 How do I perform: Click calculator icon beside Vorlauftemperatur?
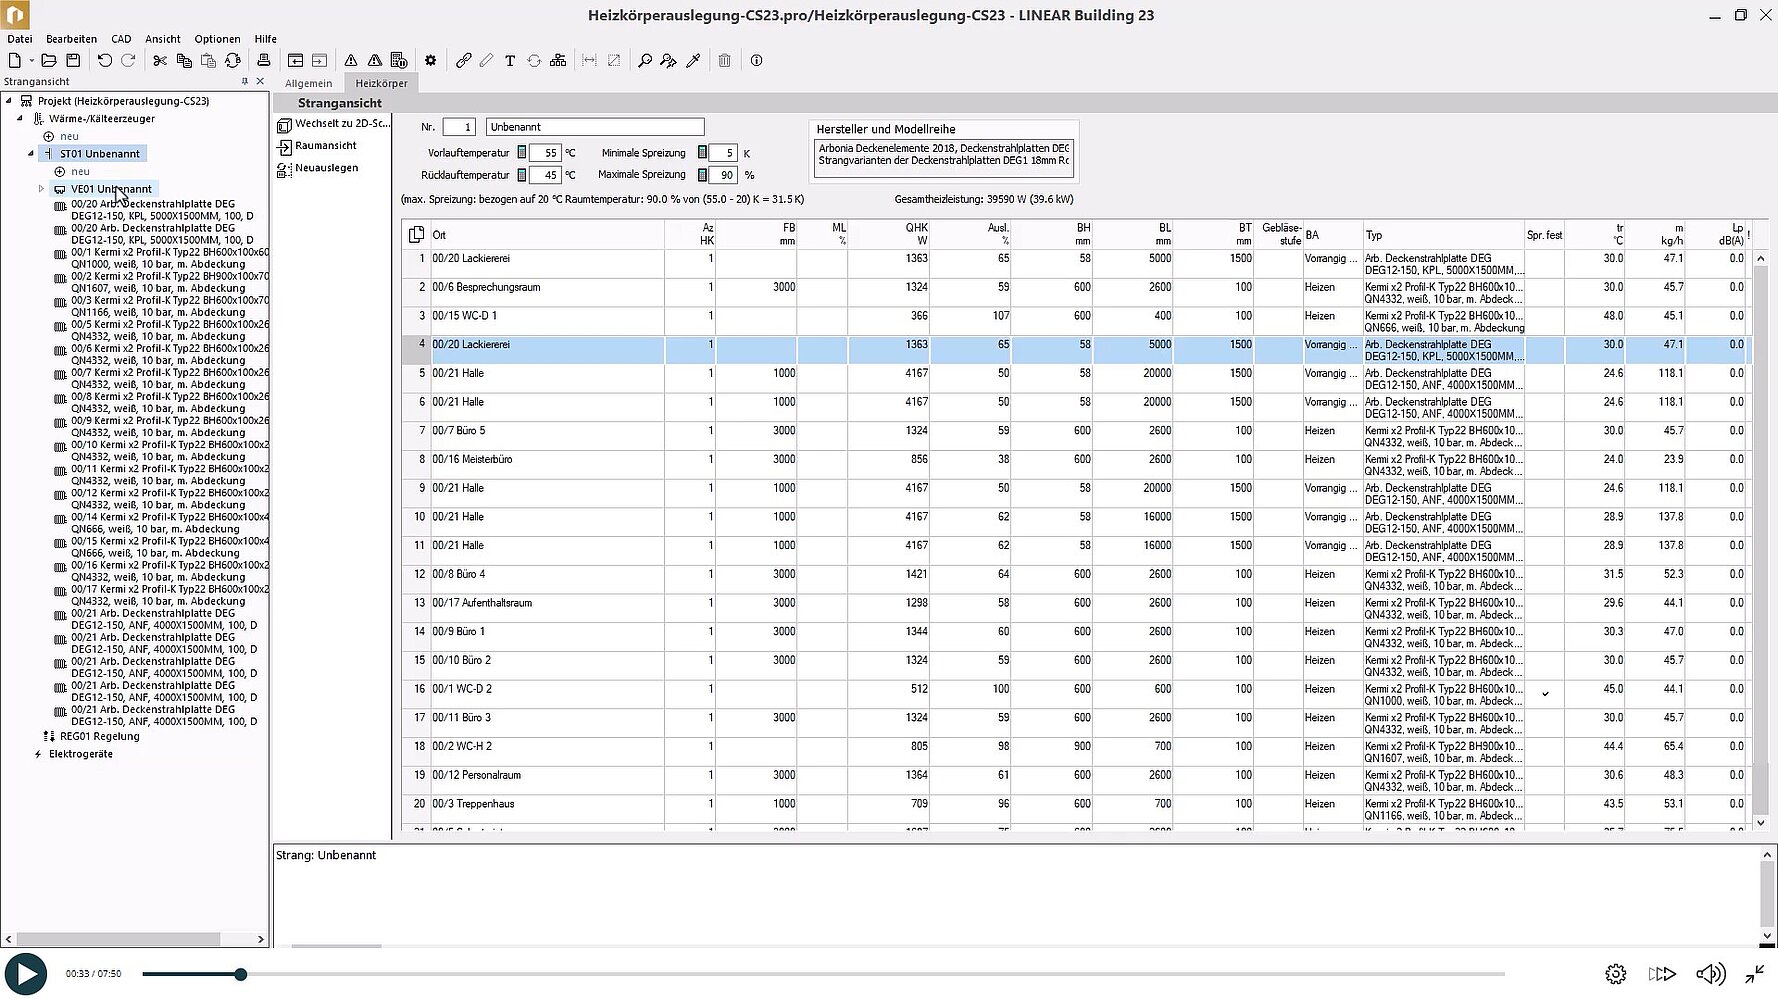click(x=521, y=153)
